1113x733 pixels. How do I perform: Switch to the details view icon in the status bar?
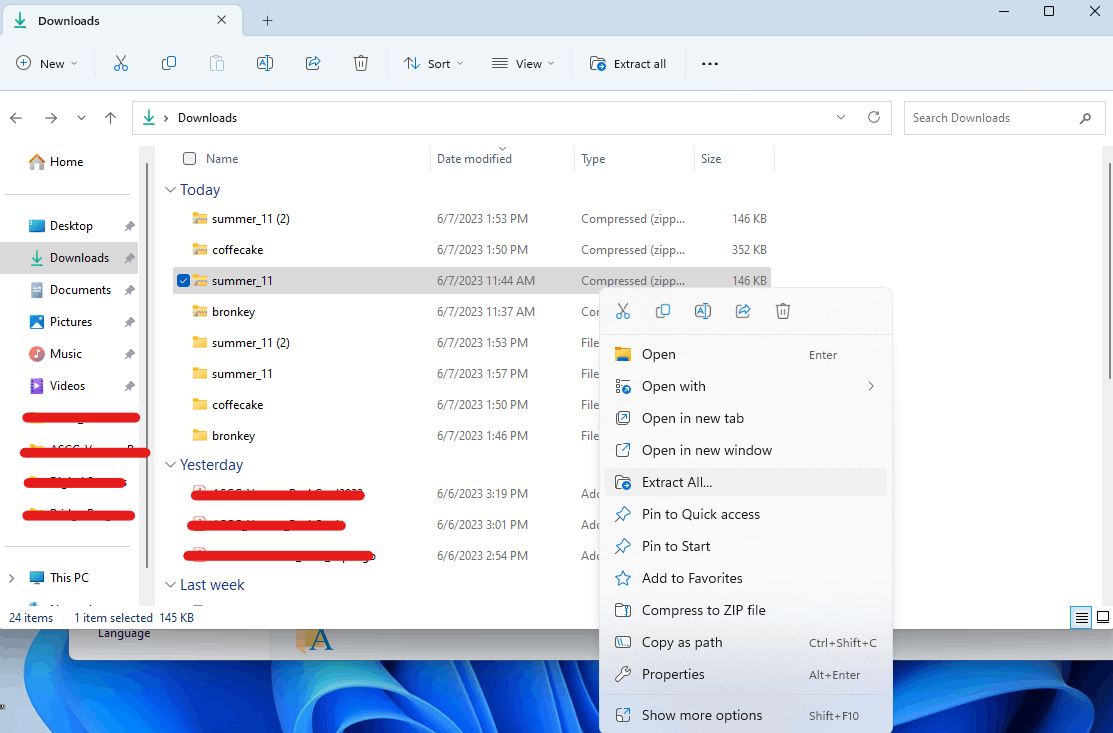(1081, 617)
